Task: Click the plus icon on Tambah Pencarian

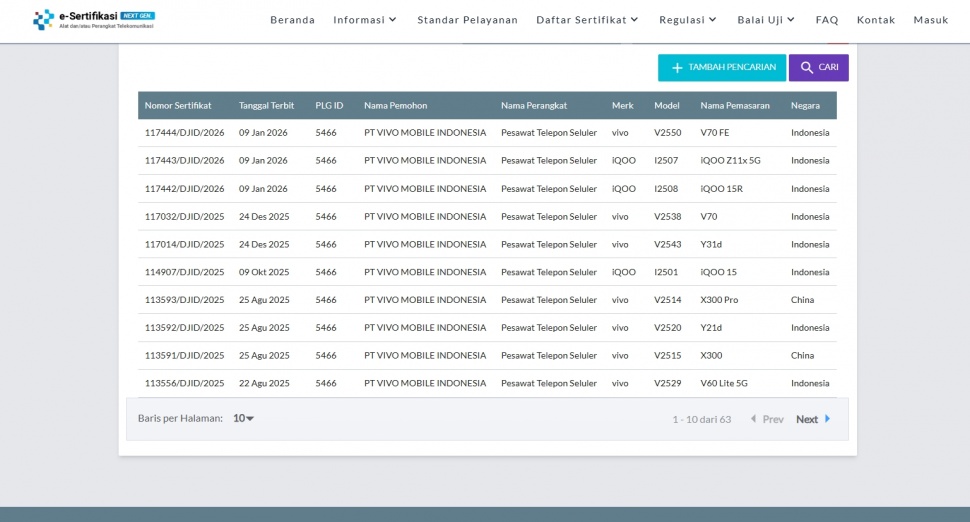Action: [x=677, y=68]
